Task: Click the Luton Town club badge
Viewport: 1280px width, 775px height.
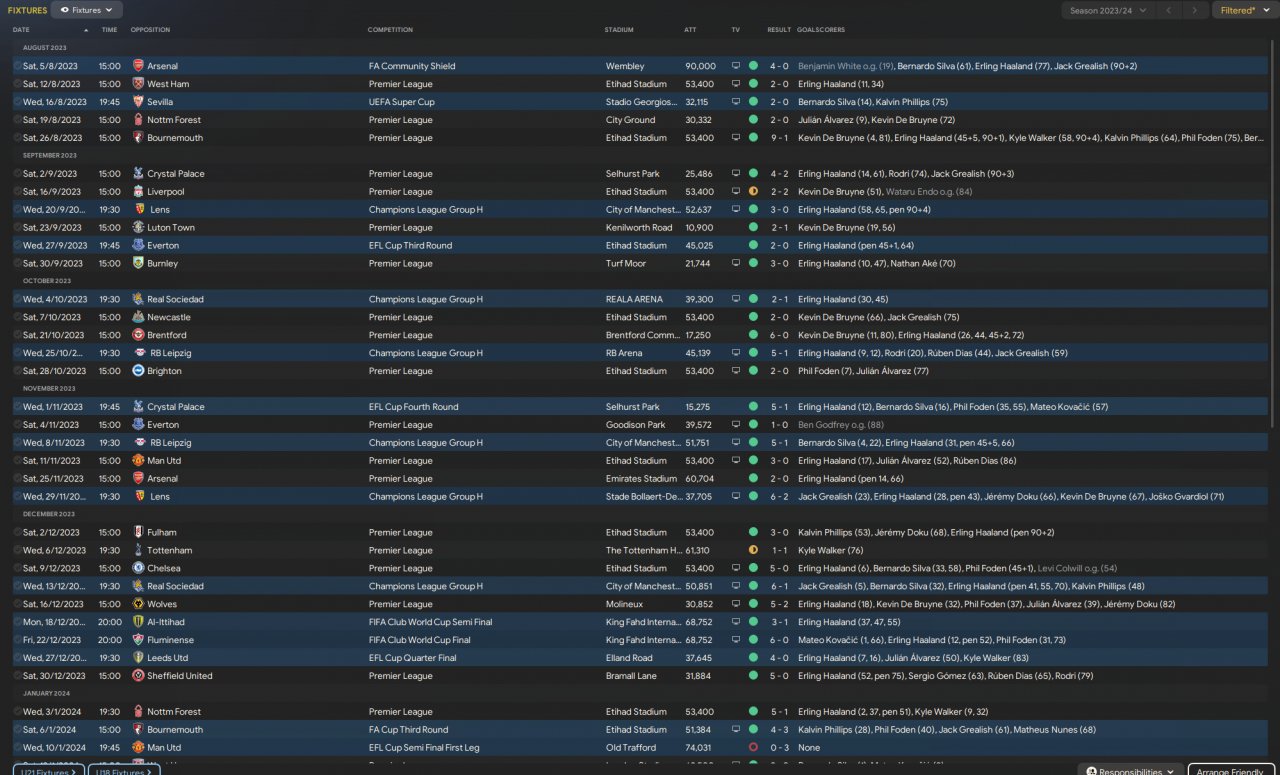Action: point(138,228)
